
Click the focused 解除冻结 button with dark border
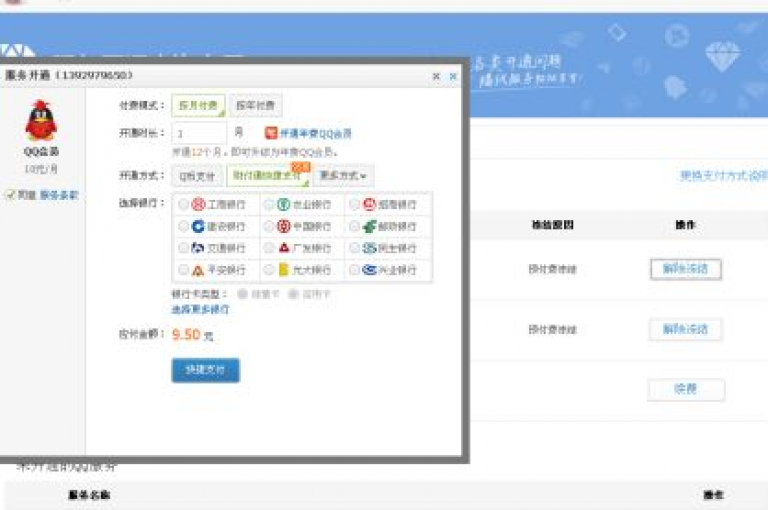[686, 269]
